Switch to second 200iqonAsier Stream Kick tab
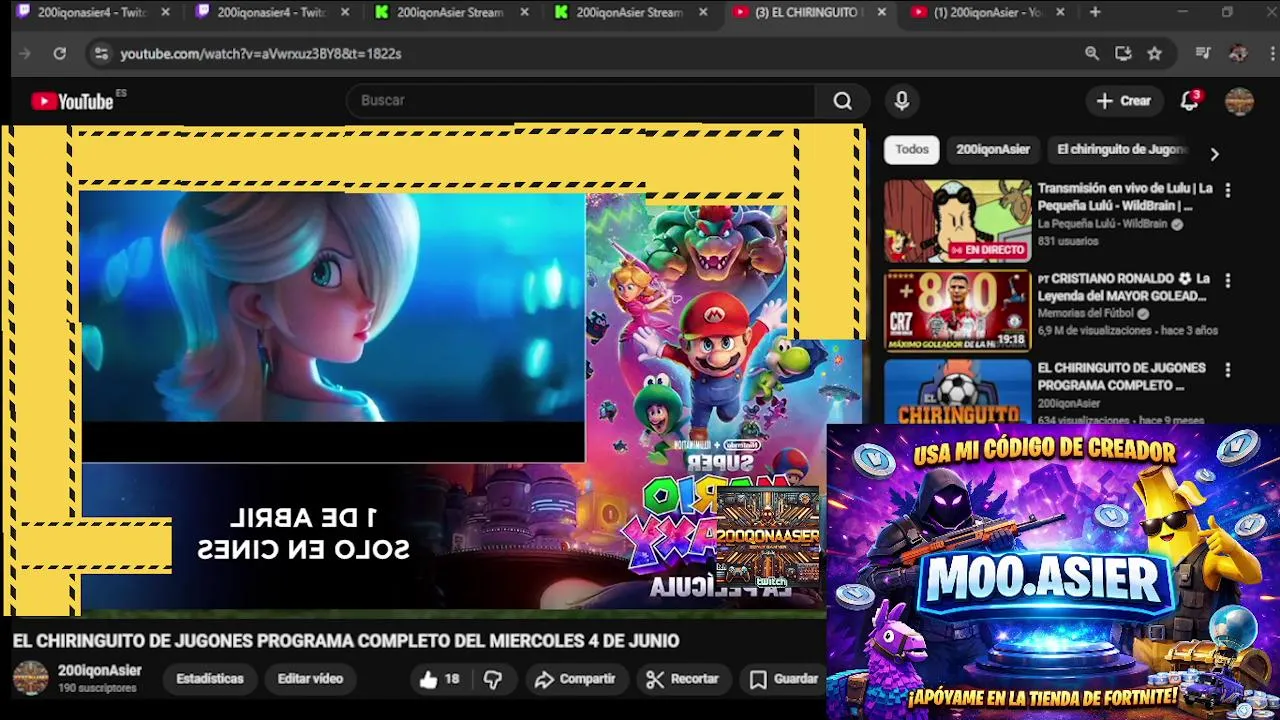 (x=630, y=12)
